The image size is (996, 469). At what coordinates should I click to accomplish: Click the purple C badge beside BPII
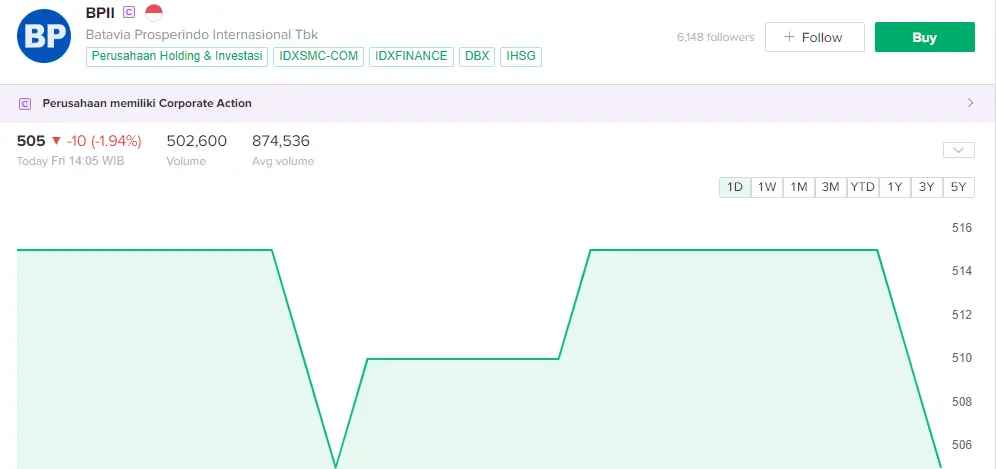[x=129, y=12]
